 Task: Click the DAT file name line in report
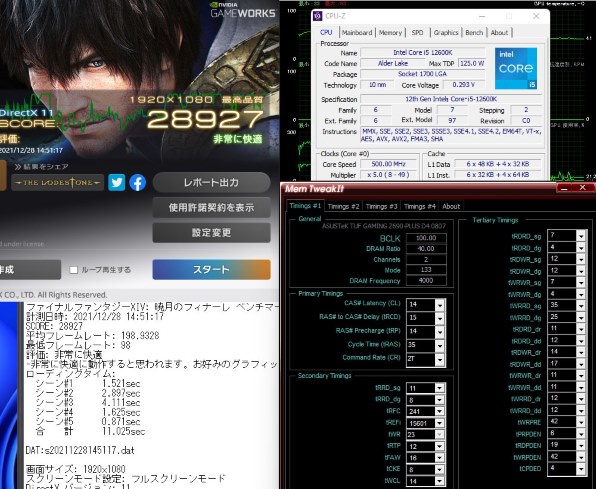coord(80,451)
